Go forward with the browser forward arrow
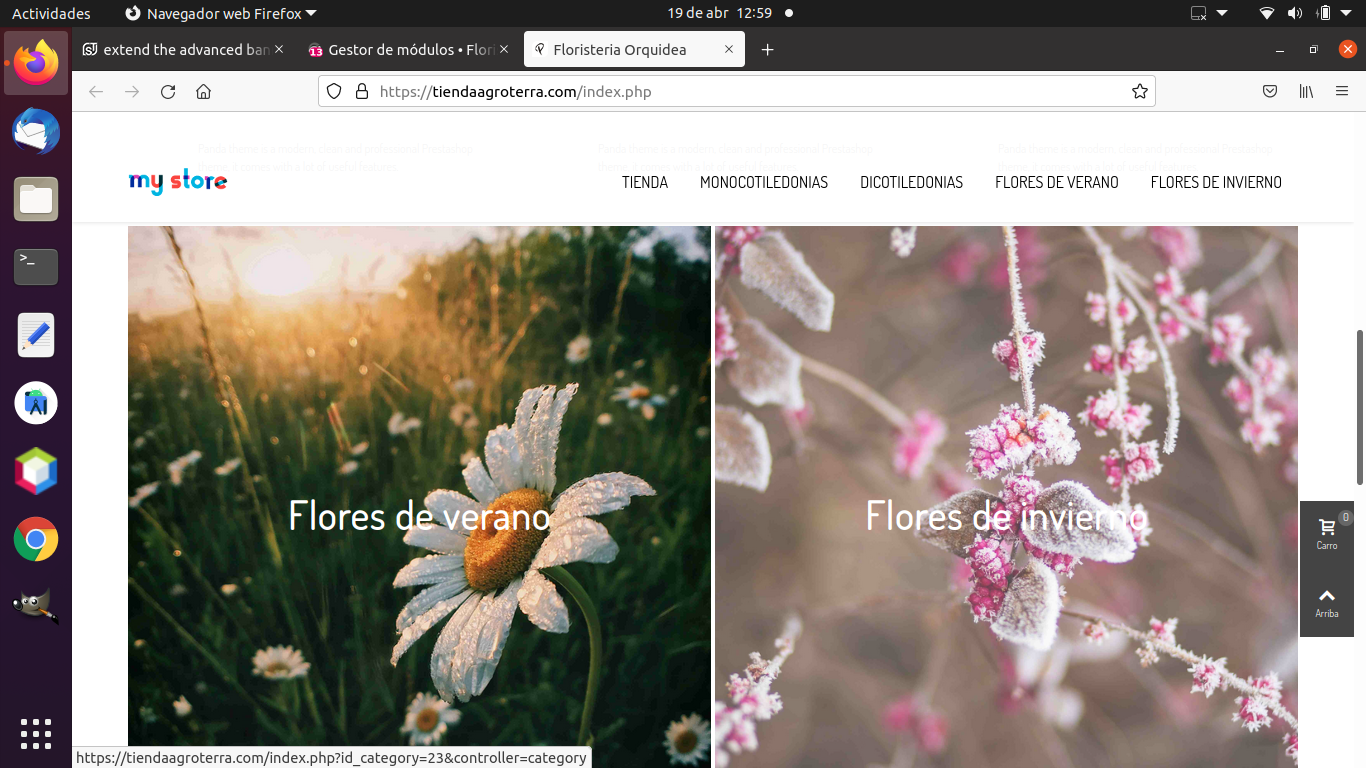 point(132,92)
